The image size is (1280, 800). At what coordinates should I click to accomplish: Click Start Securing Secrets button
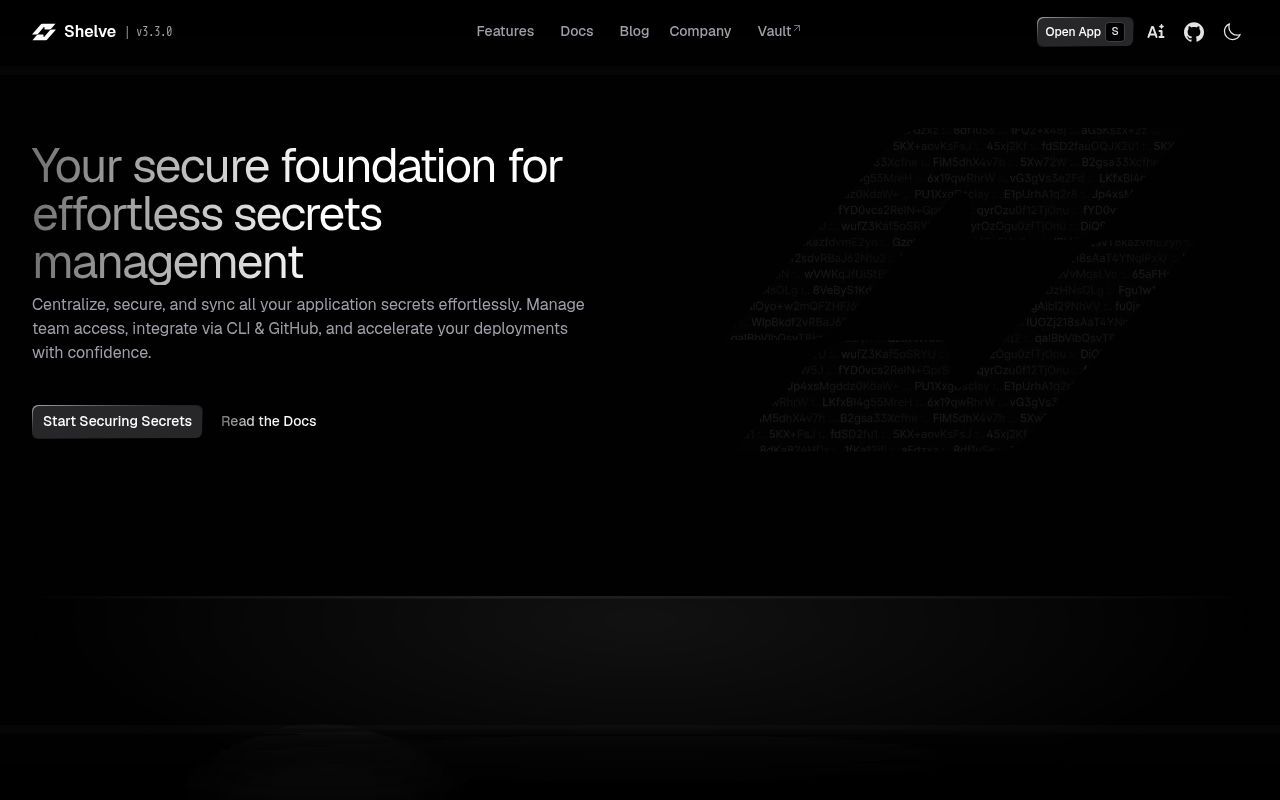click(117, 421)
